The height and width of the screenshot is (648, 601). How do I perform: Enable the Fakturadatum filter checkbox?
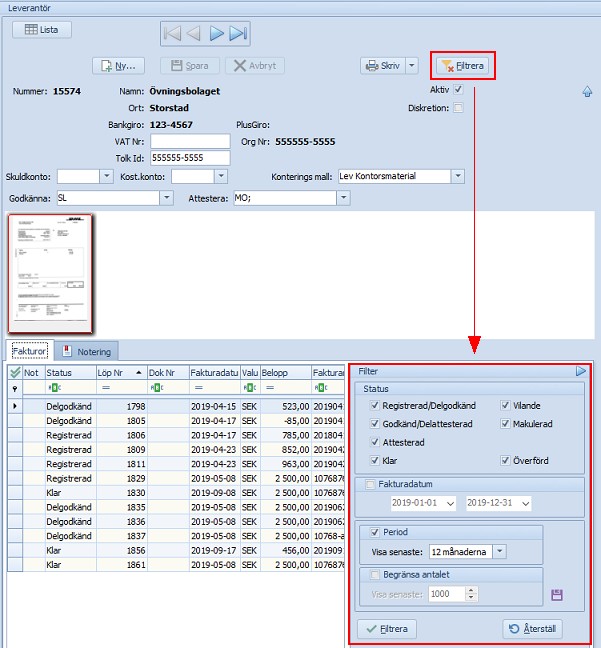pos(370,484)
